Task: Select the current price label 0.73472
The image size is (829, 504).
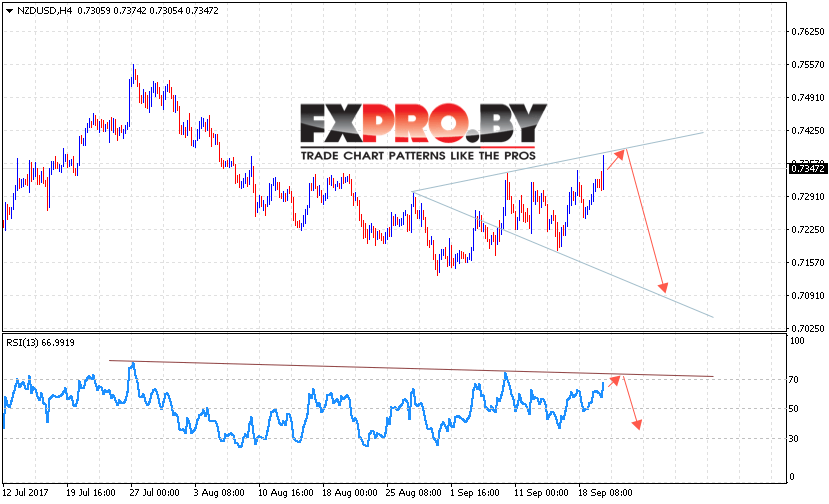Action: [x=807, y=169]
